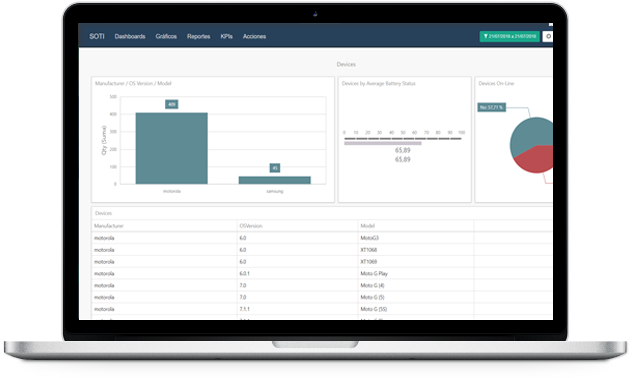Select the motorola bar in chart
Viewport: 632px width, 378px height.
coord(172,148)
